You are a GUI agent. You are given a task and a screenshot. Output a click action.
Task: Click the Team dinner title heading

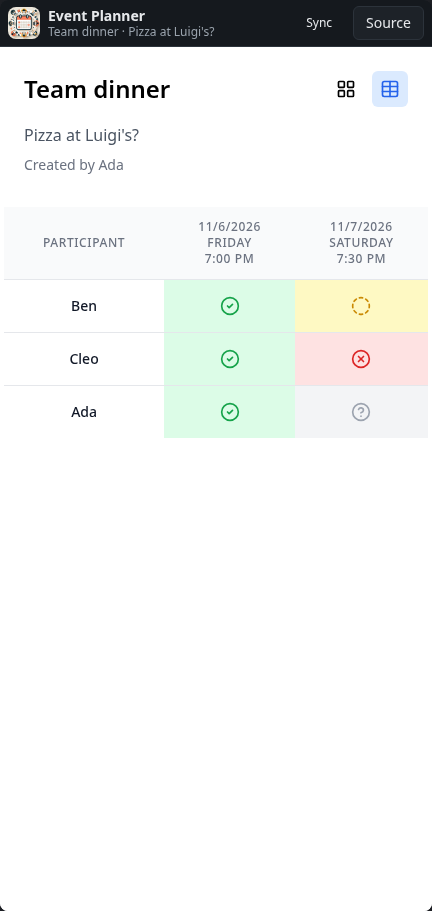[x=97, y=90]
